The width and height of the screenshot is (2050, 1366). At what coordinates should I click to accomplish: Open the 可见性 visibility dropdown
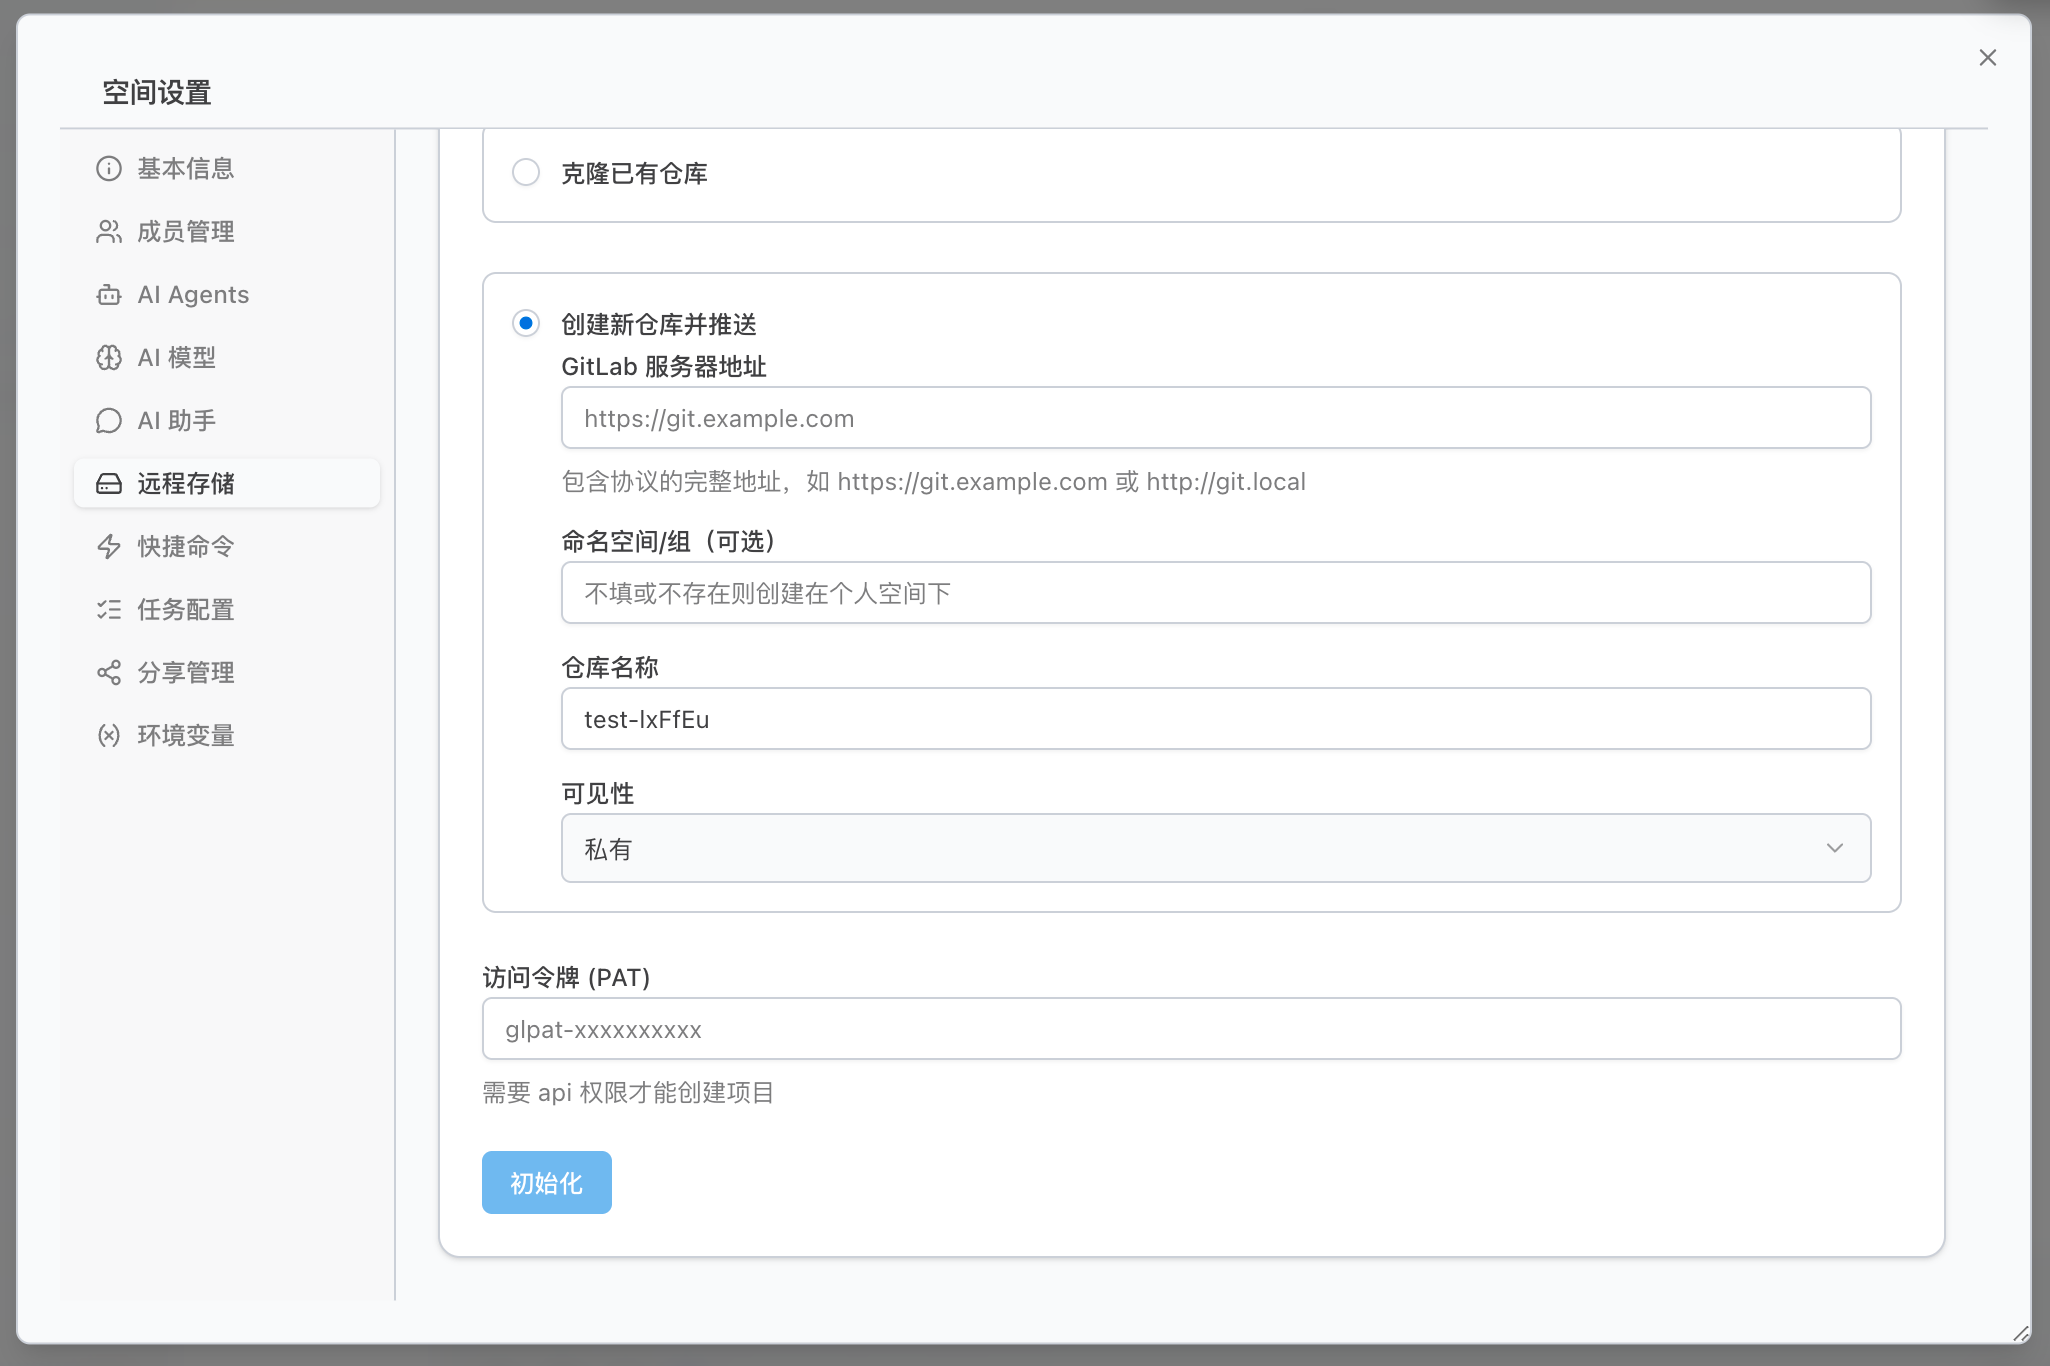(1215, 848)
